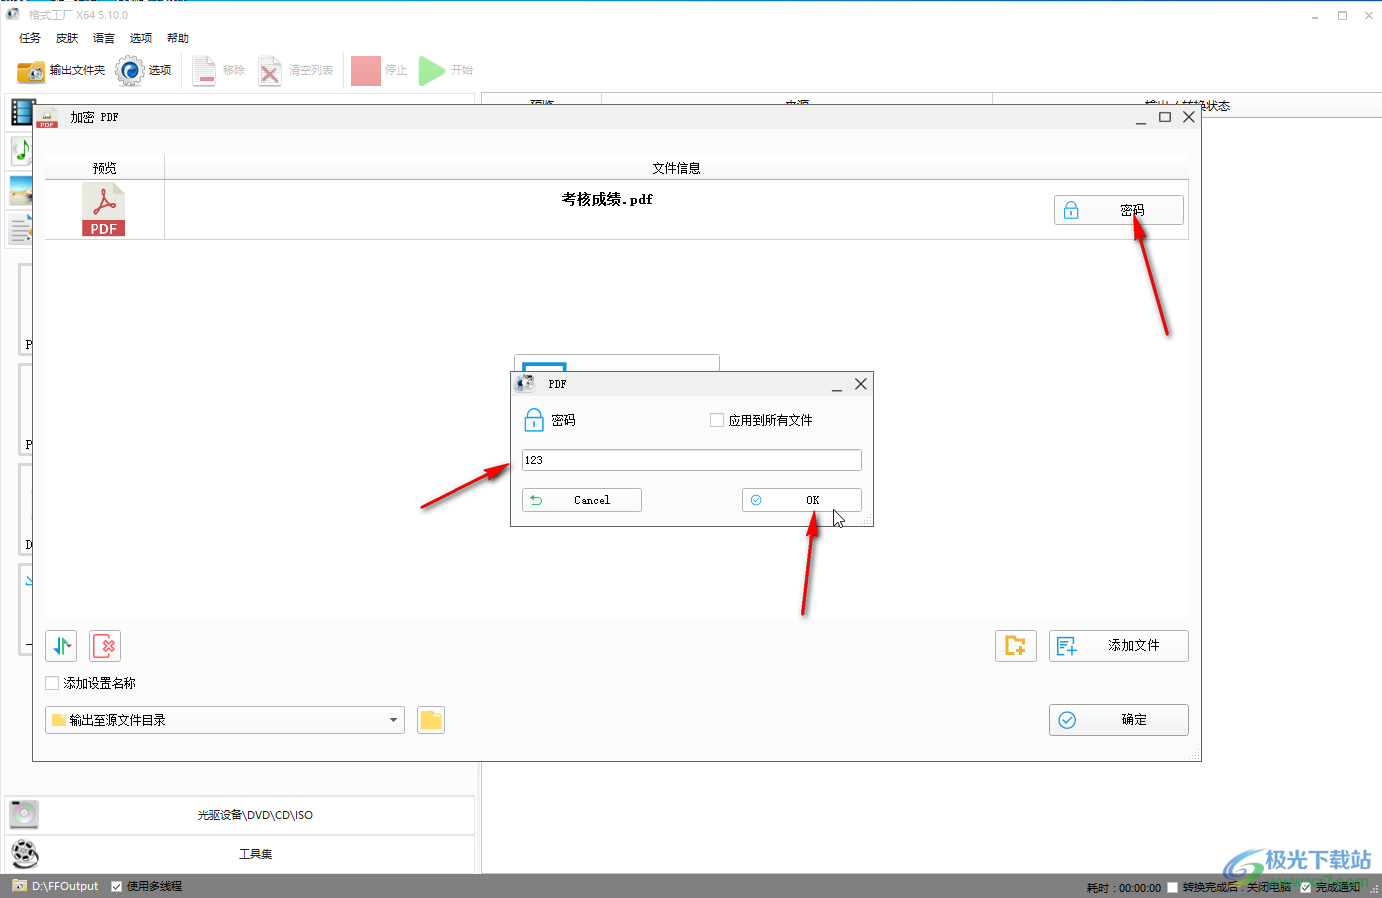Screen dimensions: 1382x898
Task: Select the audio music-note category in sidebar
Action: click(x=21, y=151)
